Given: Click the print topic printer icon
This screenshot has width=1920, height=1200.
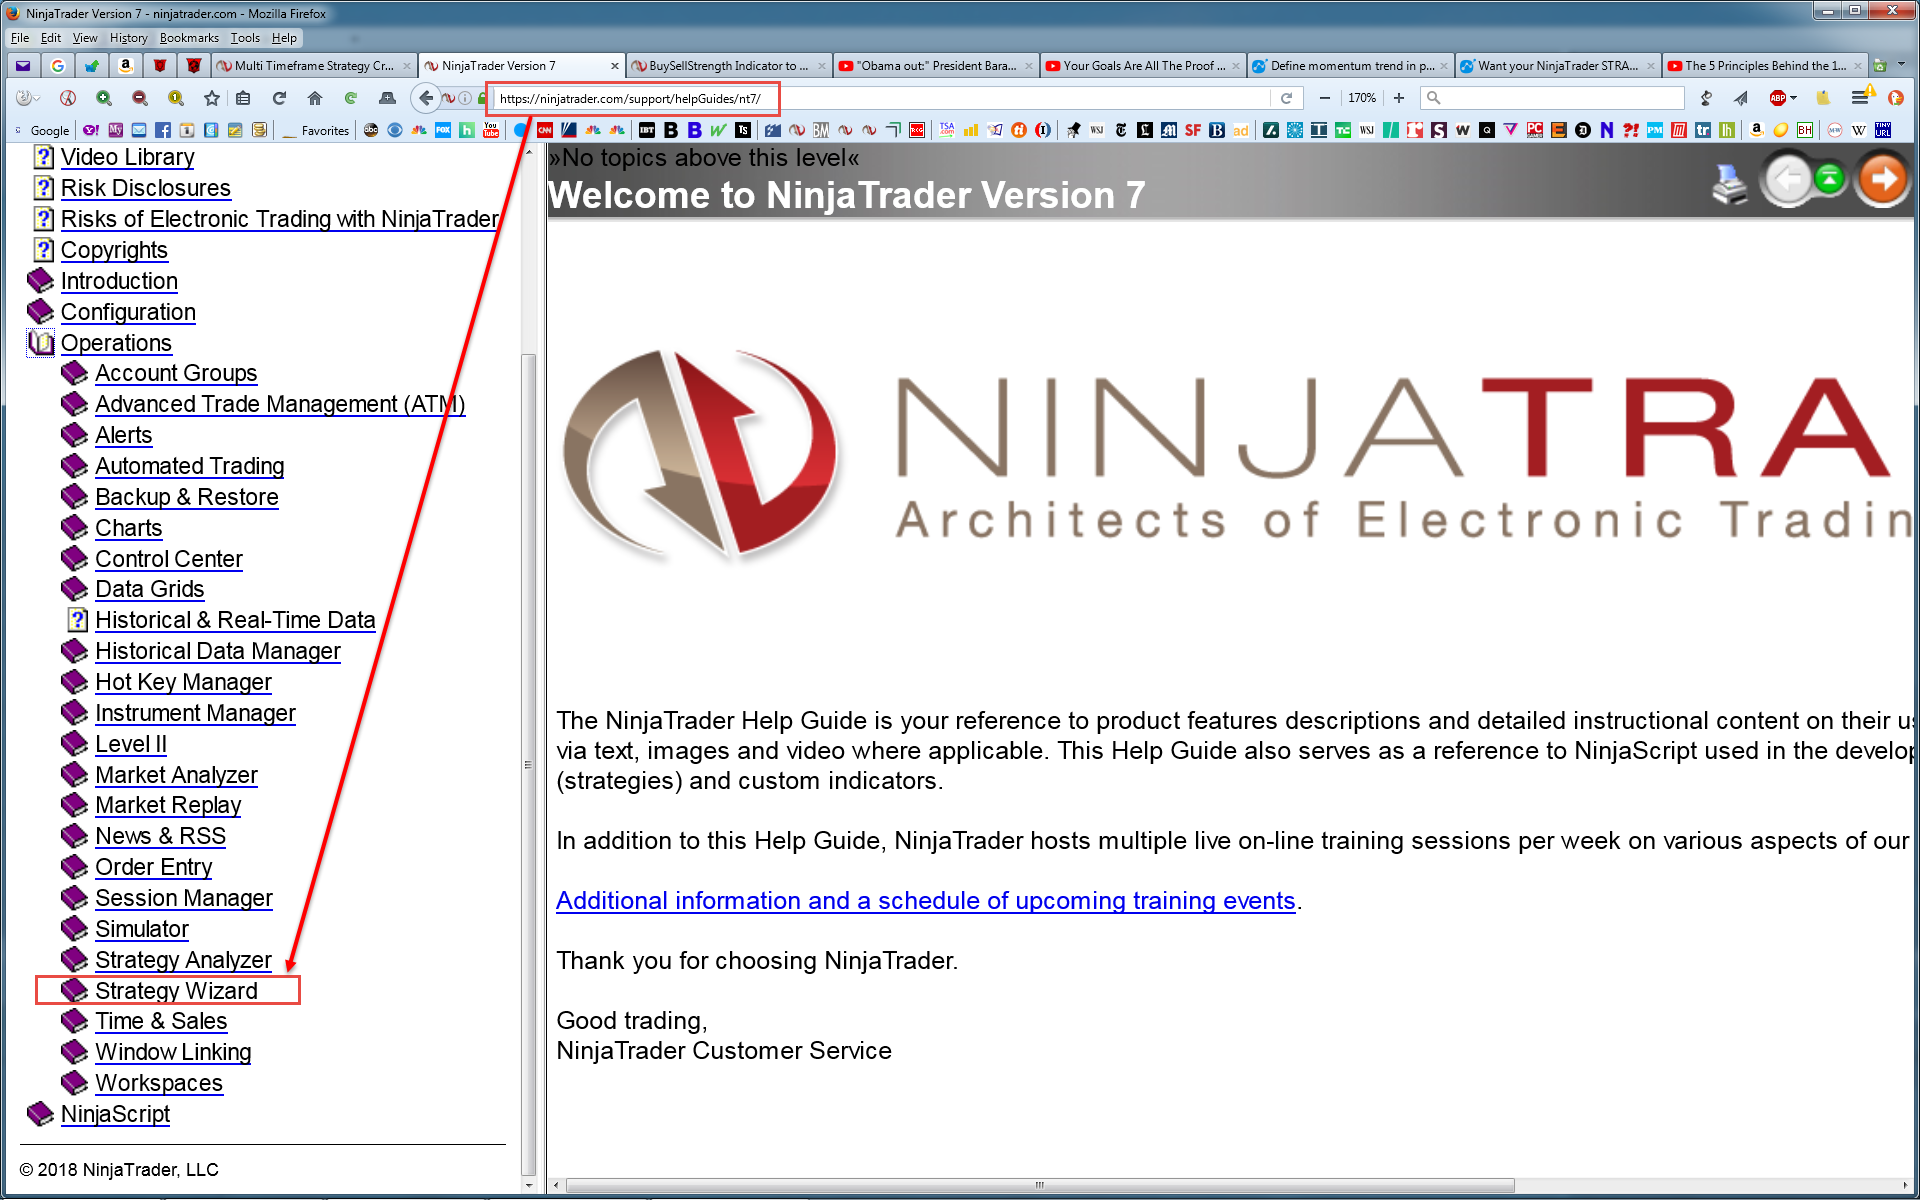Looking at the screenshot, I should pos(1729,184).
